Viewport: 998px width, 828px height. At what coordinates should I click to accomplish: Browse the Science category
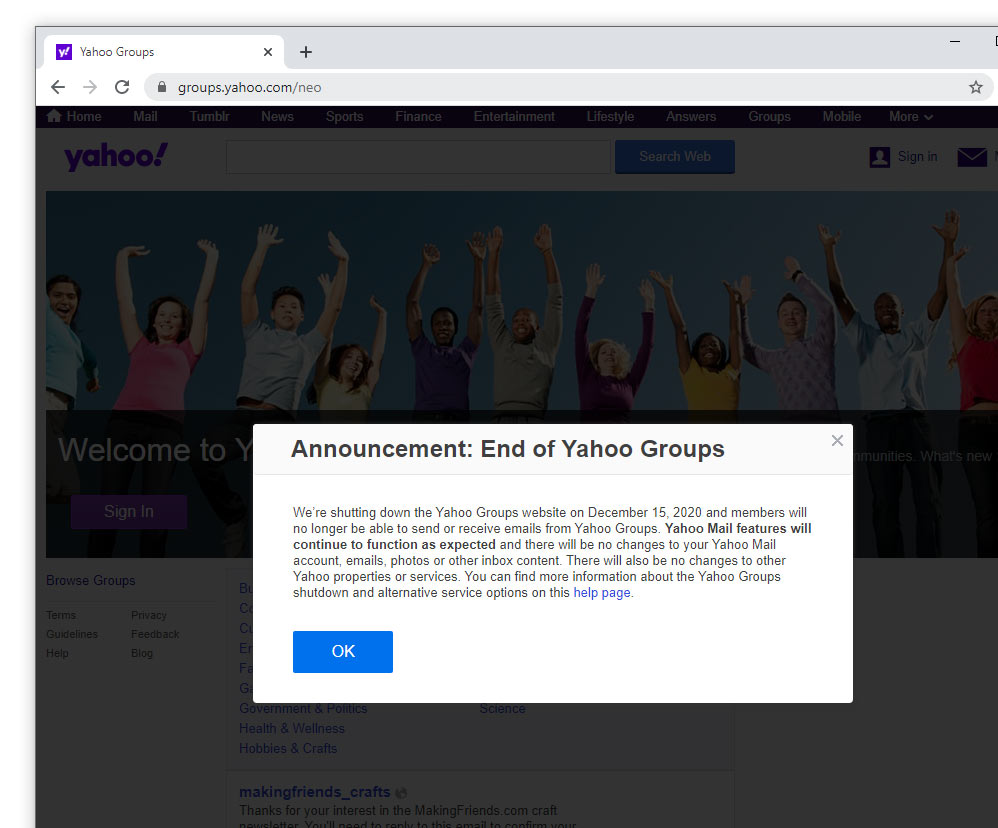(502, 708)
